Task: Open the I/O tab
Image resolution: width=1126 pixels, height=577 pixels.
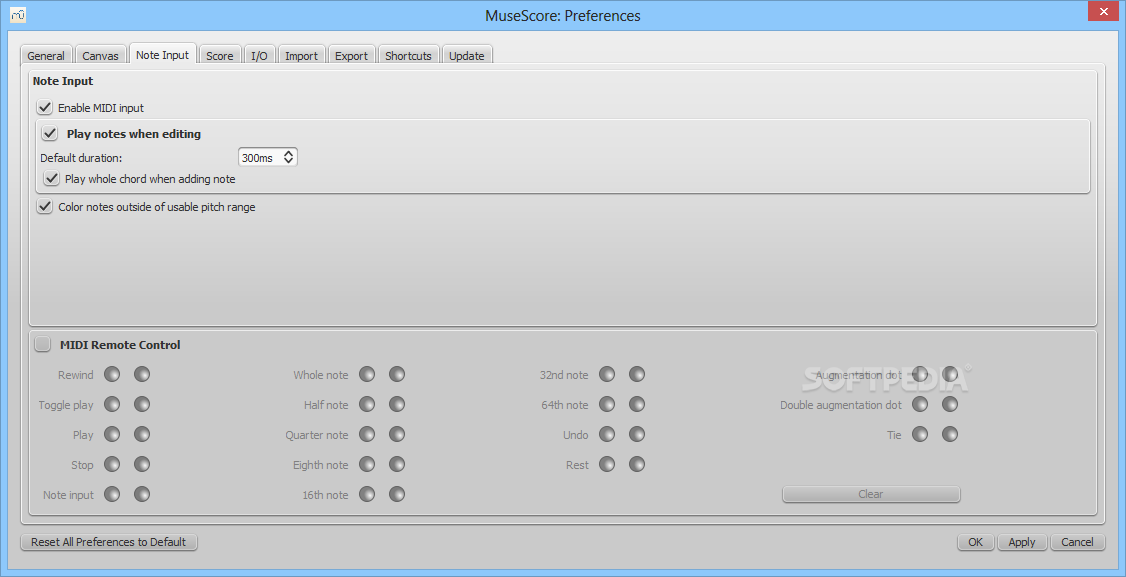Action: click(x=259, y=55)
